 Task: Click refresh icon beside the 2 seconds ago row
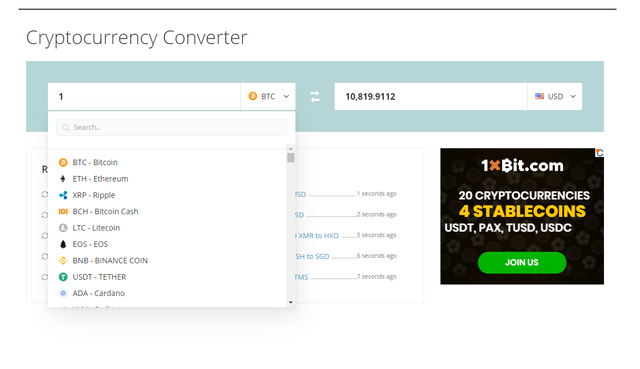click(x=45, y=215)
